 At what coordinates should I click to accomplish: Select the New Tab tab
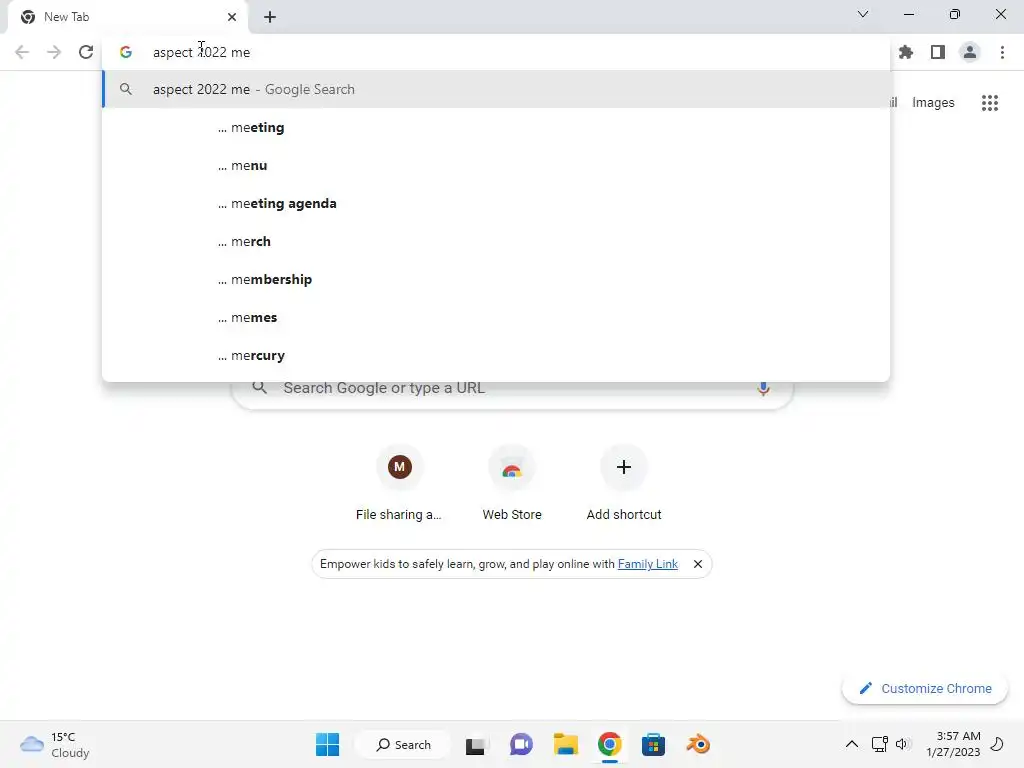(x=128, y=17)
